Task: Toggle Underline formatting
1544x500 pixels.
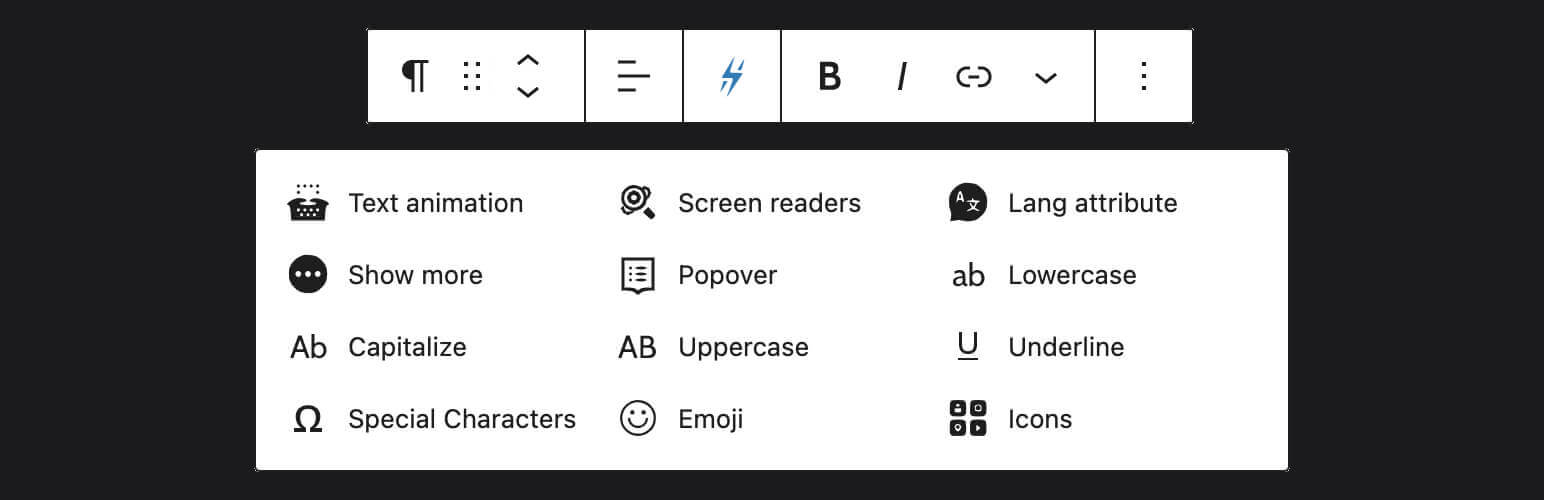Action: pyautogui.click(x=1037, y=347)
